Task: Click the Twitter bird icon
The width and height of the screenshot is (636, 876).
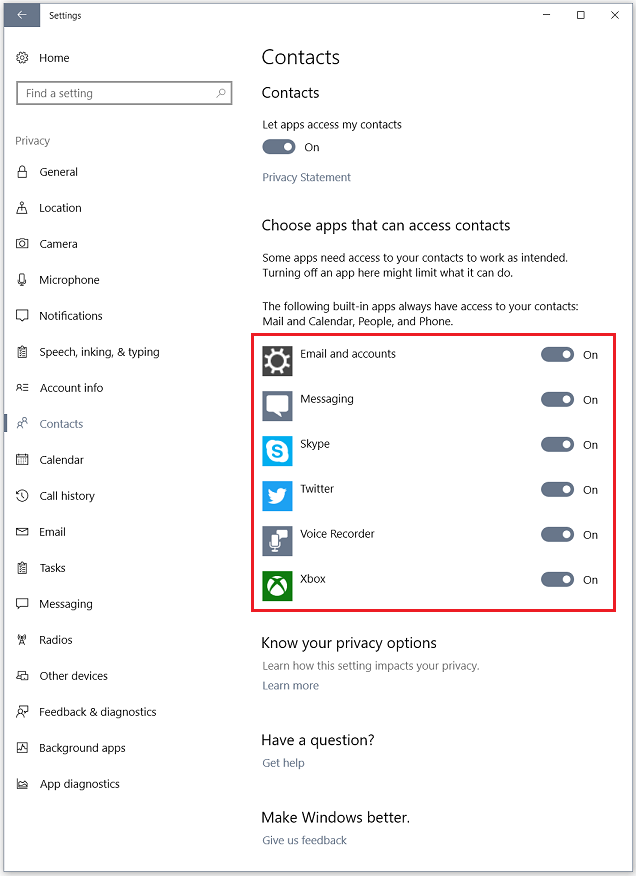Action: coord(277,496)
